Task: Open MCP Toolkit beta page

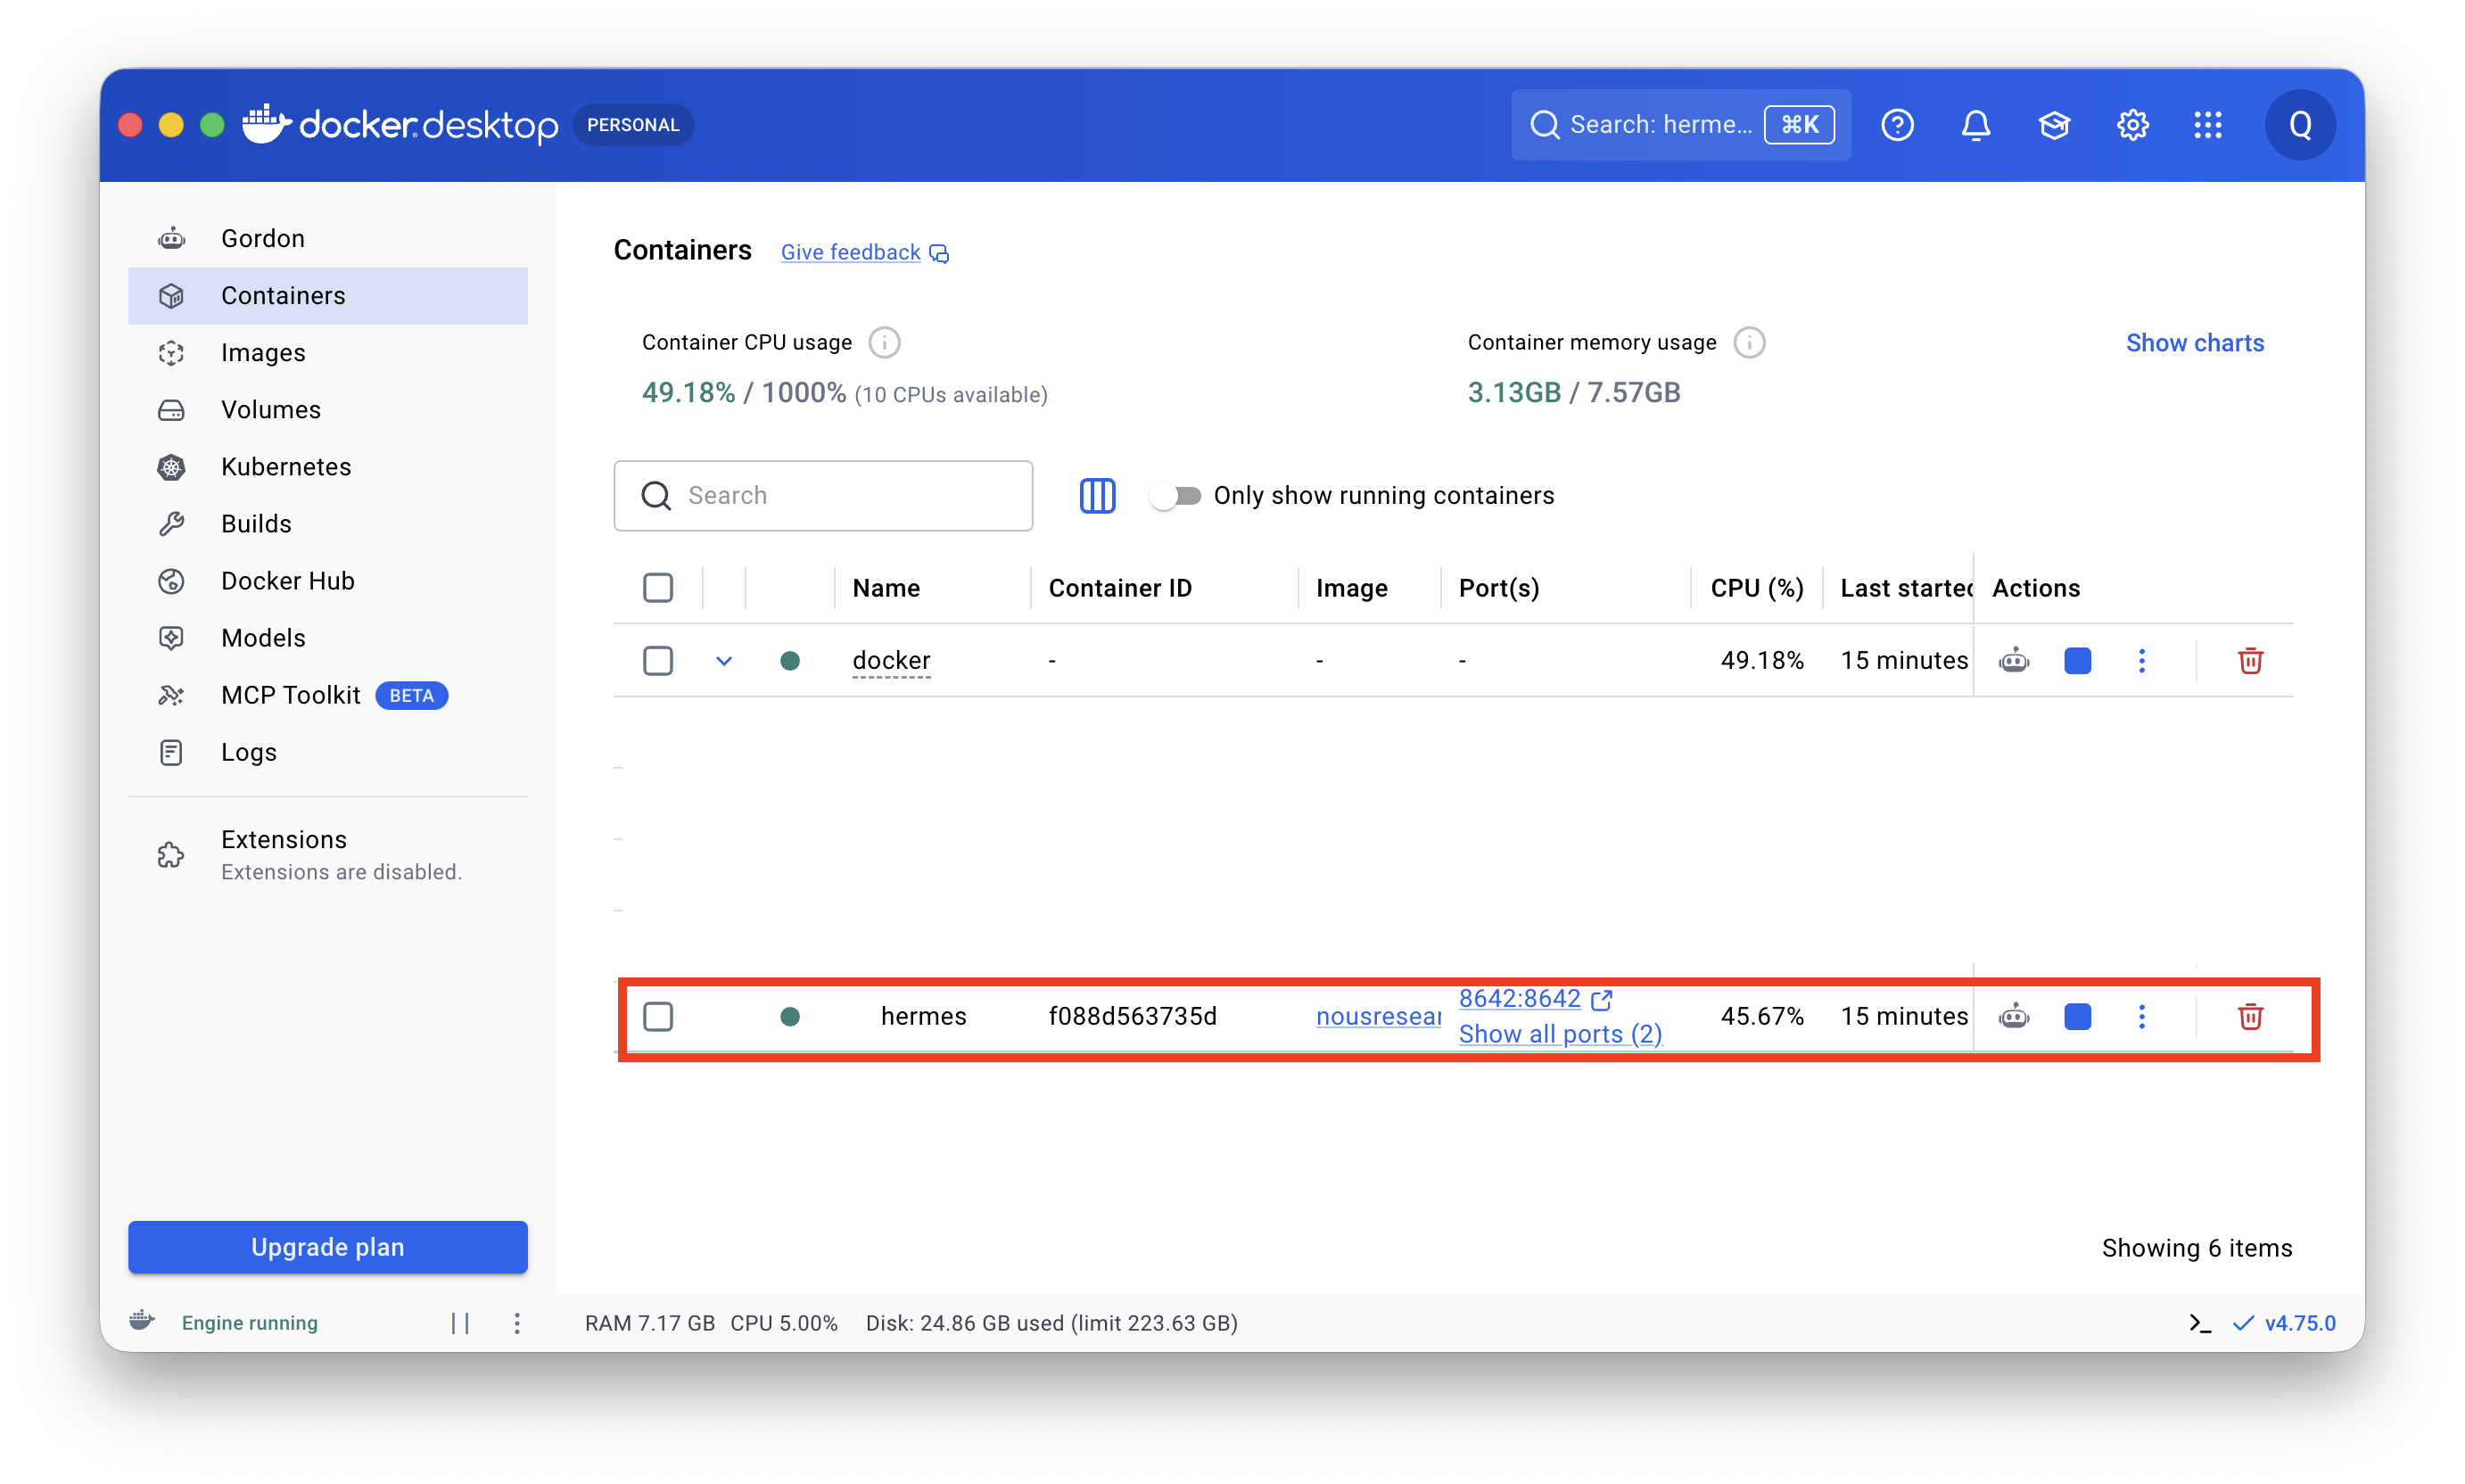Action: pos(327,694)
